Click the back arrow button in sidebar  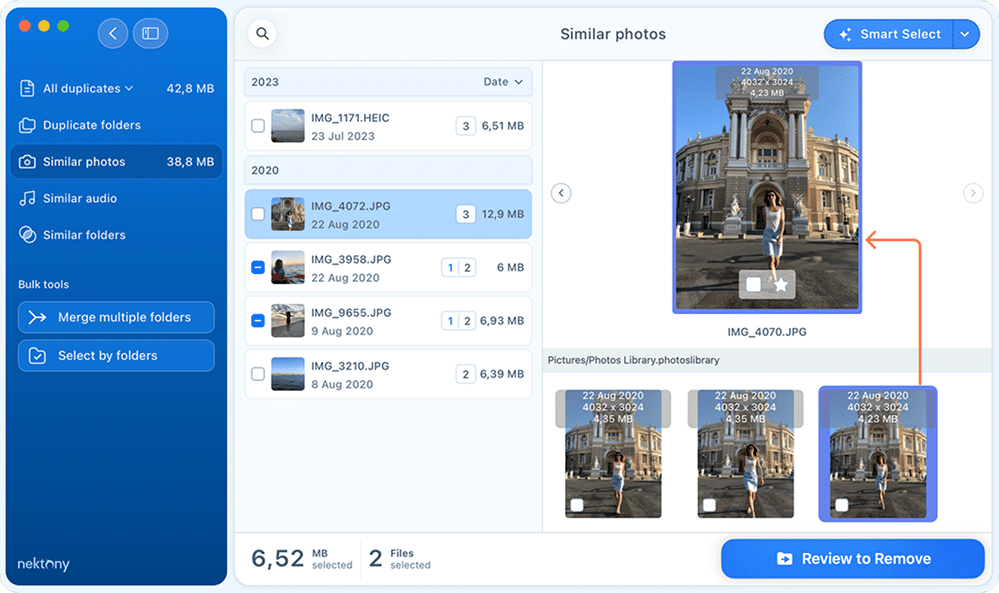(113, 33)
